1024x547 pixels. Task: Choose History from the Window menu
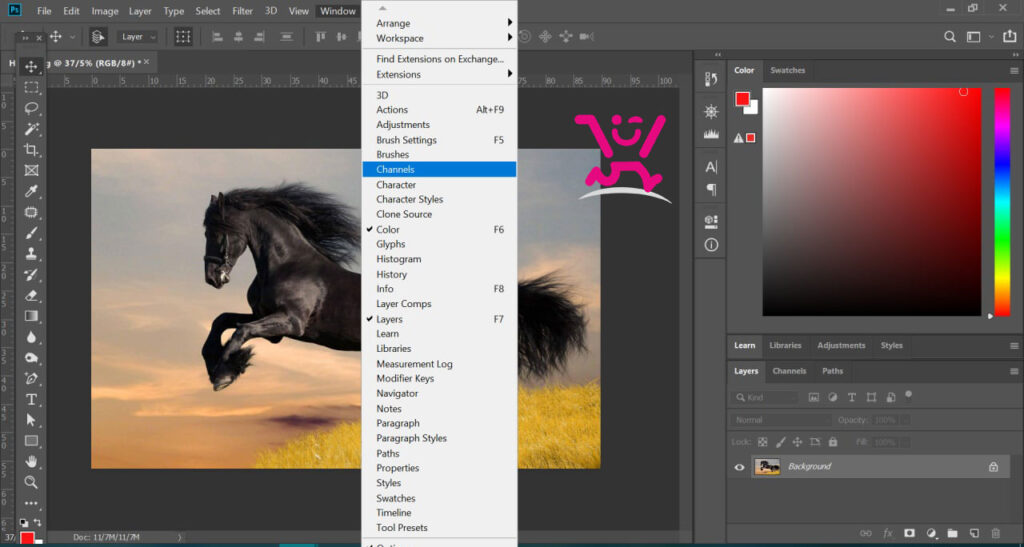[440, 275]
